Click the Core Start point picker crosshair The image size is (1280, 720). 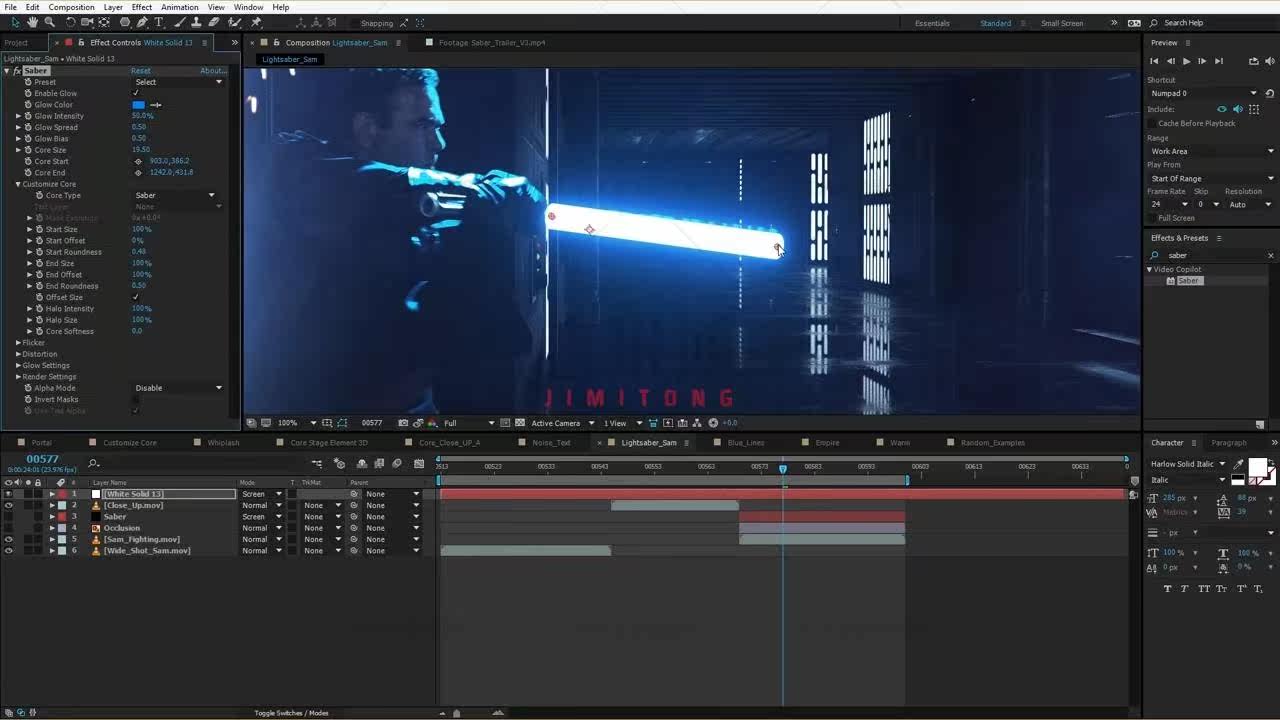(138, 161)
